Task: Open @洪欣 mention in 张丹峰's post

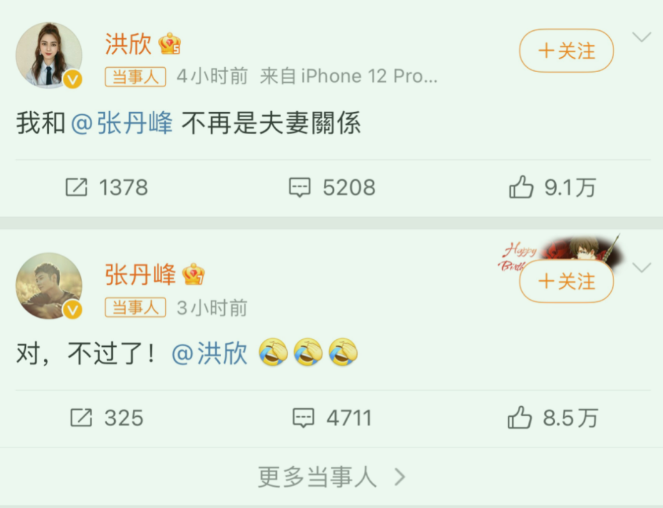Action: (x=209, y=353)
